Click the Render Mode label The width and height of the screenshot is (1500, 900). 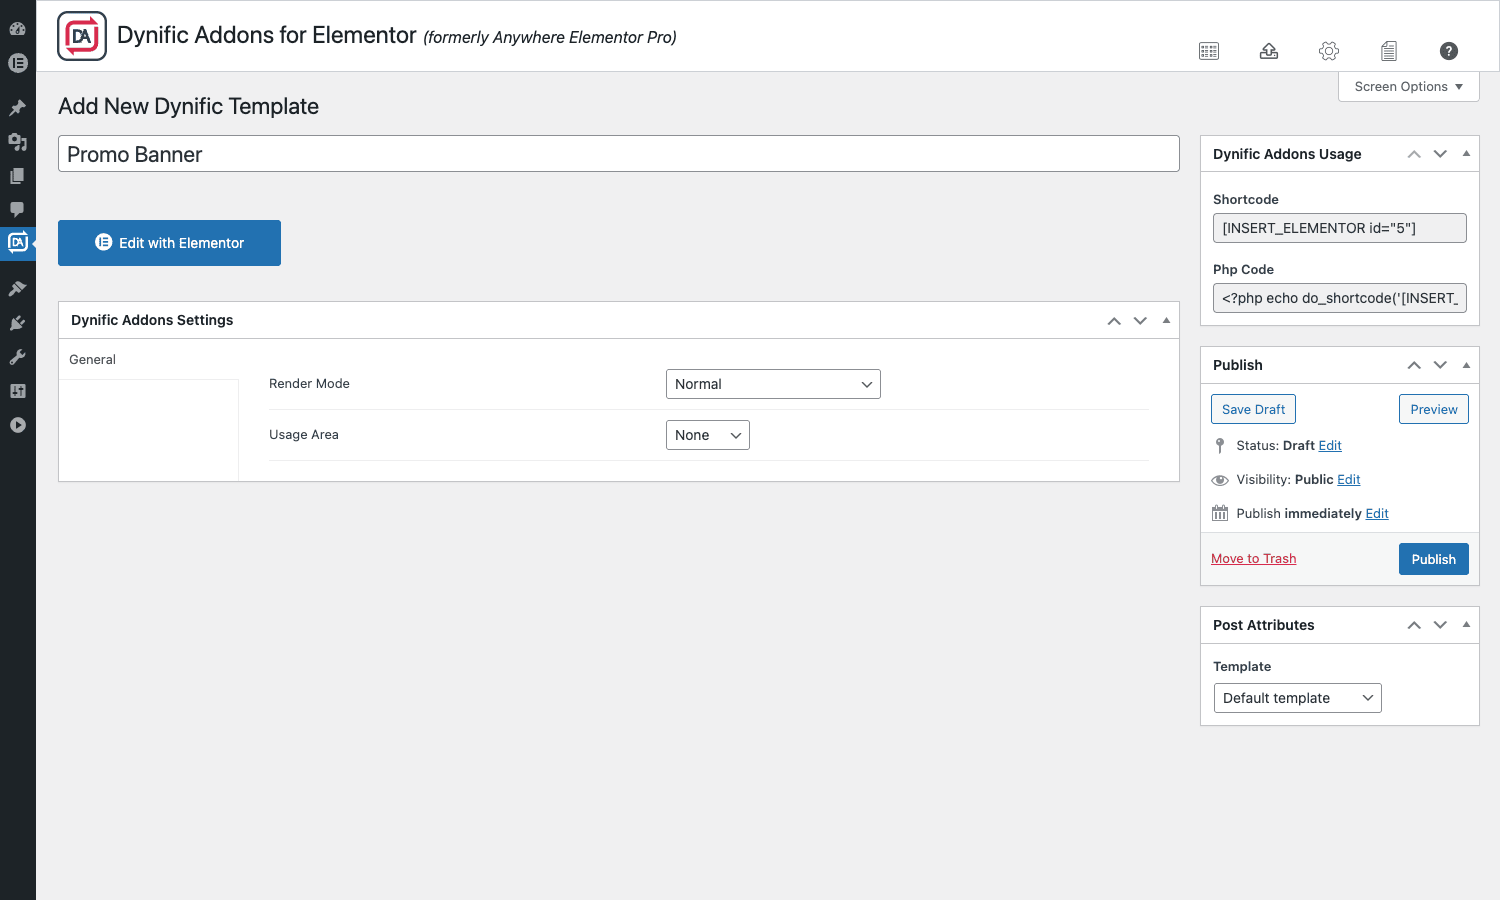(309, 384)
